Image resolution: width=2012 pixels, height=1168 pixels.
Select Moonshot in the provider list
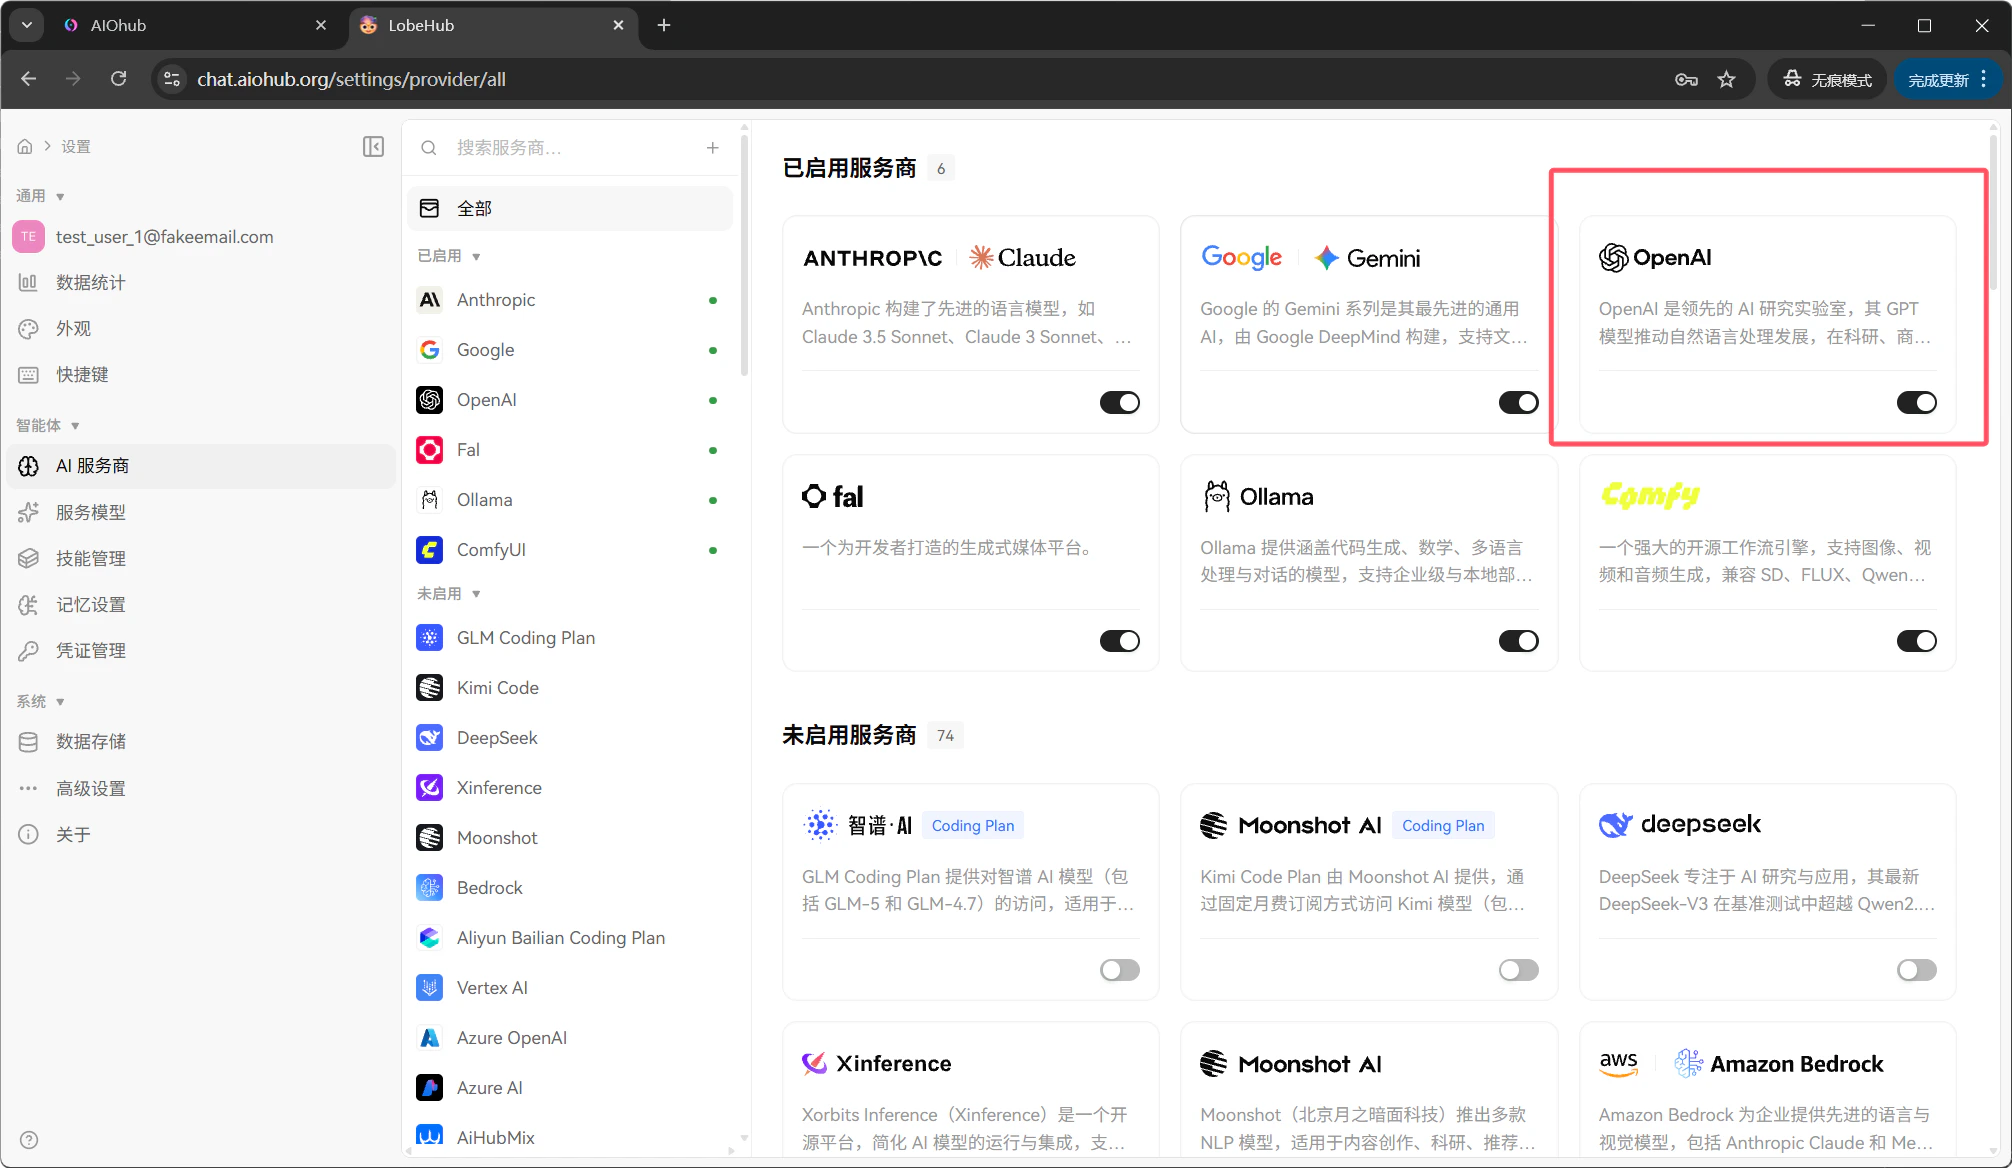tap(570, 838)
